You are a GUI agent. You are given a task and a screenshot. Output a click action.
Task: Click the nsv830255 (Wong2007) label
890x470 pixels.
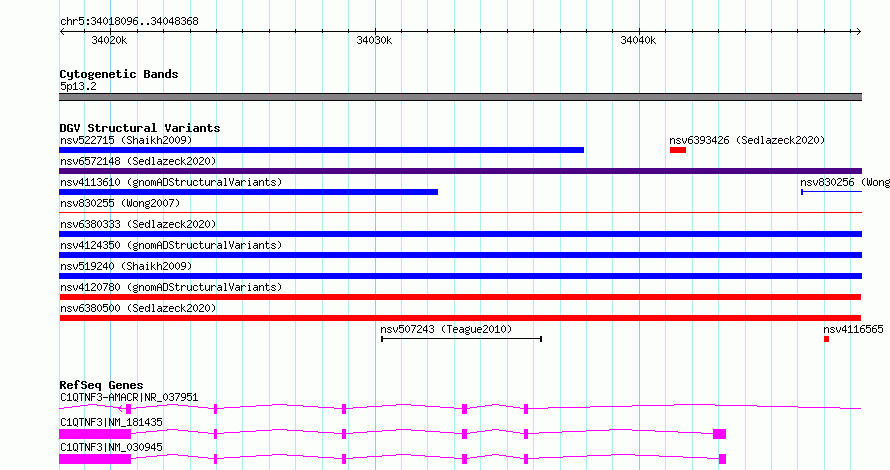coord(120,203)
